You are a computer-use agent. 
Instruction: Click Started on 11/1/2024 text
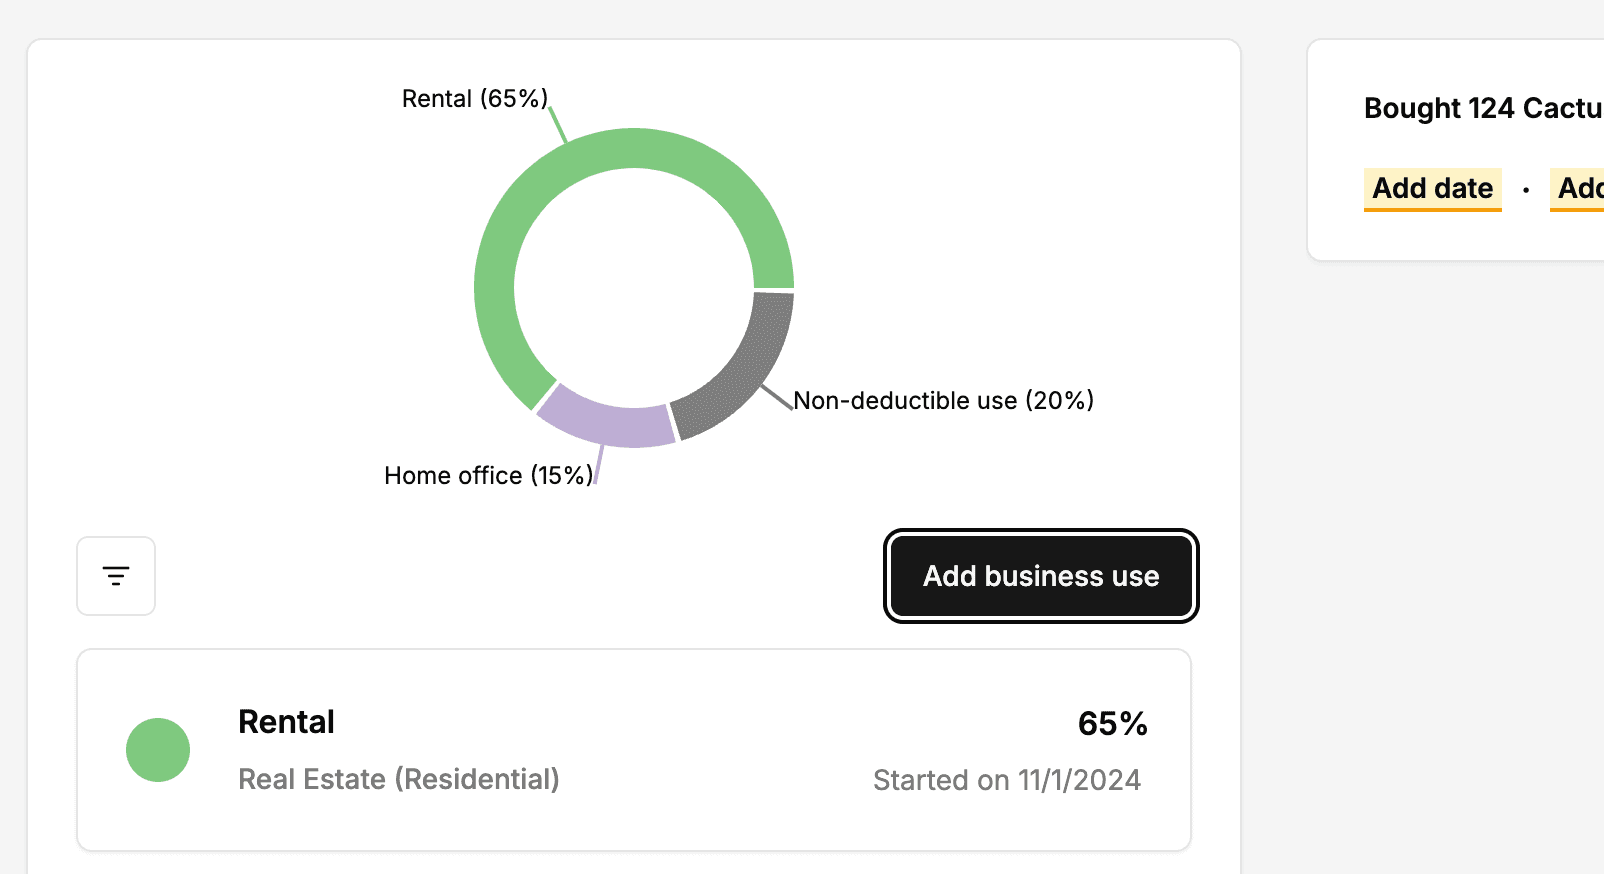coord(1007,780)
